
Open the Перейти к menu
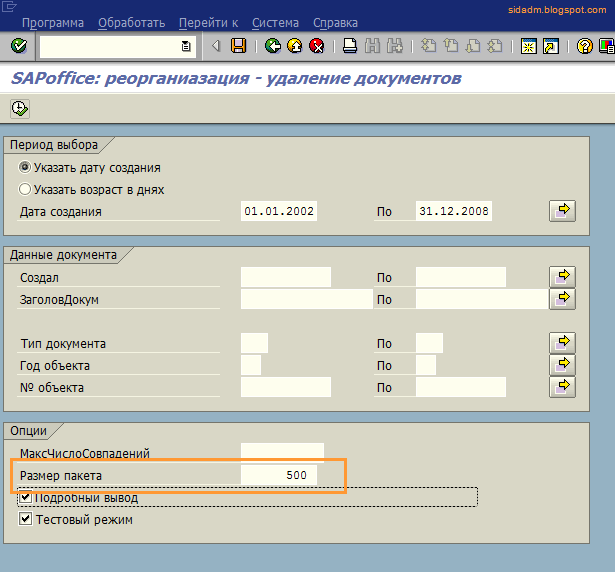pyautogui.click(x=208, y=23)
